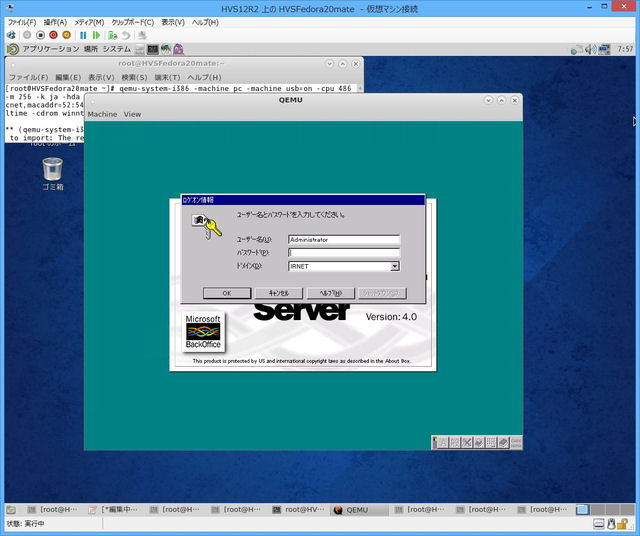This screenshot has width=640, height=536.
Task: Click the padlock icon in Hyper-V status bar
Action: [x=622, y=524]
